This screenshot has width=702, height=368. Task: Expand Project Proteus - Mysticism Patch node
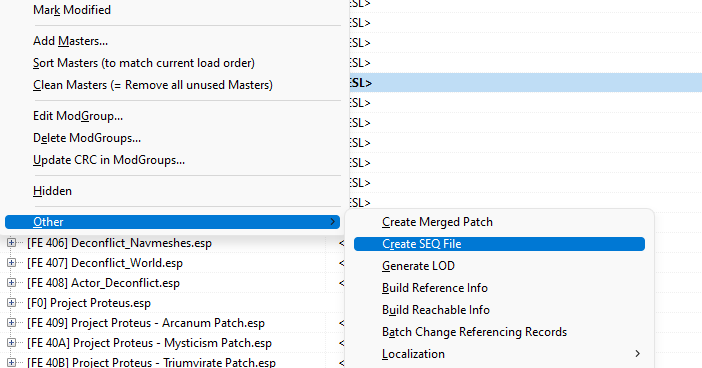tap(11, 343)
